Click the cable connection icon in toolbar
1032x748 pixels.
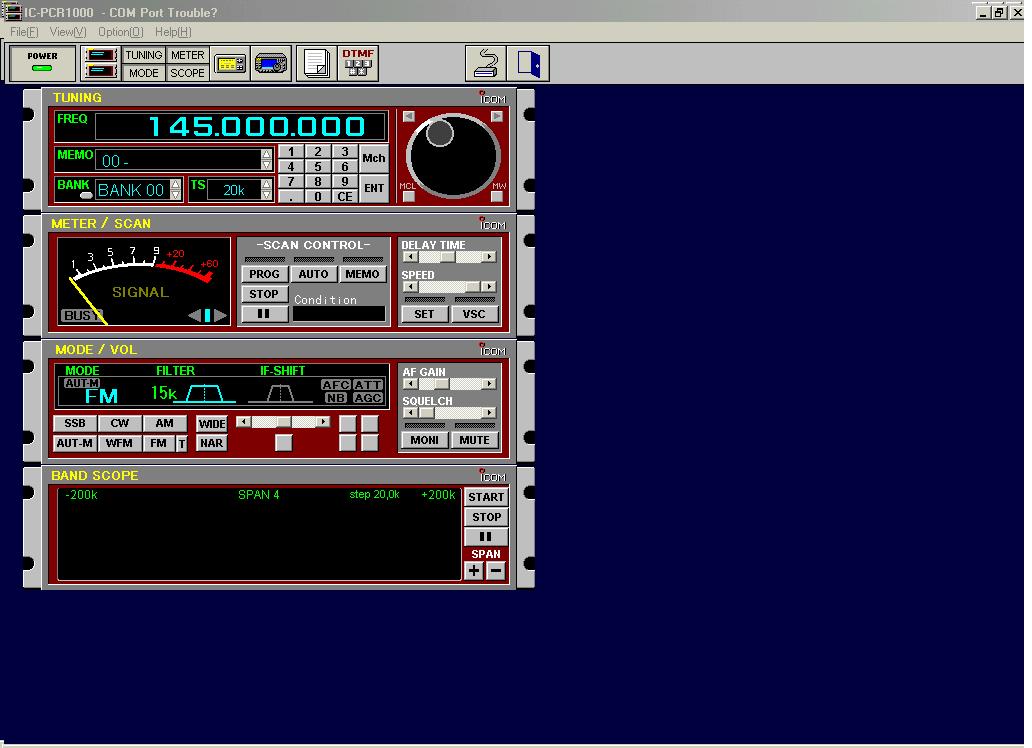[486, 64]
